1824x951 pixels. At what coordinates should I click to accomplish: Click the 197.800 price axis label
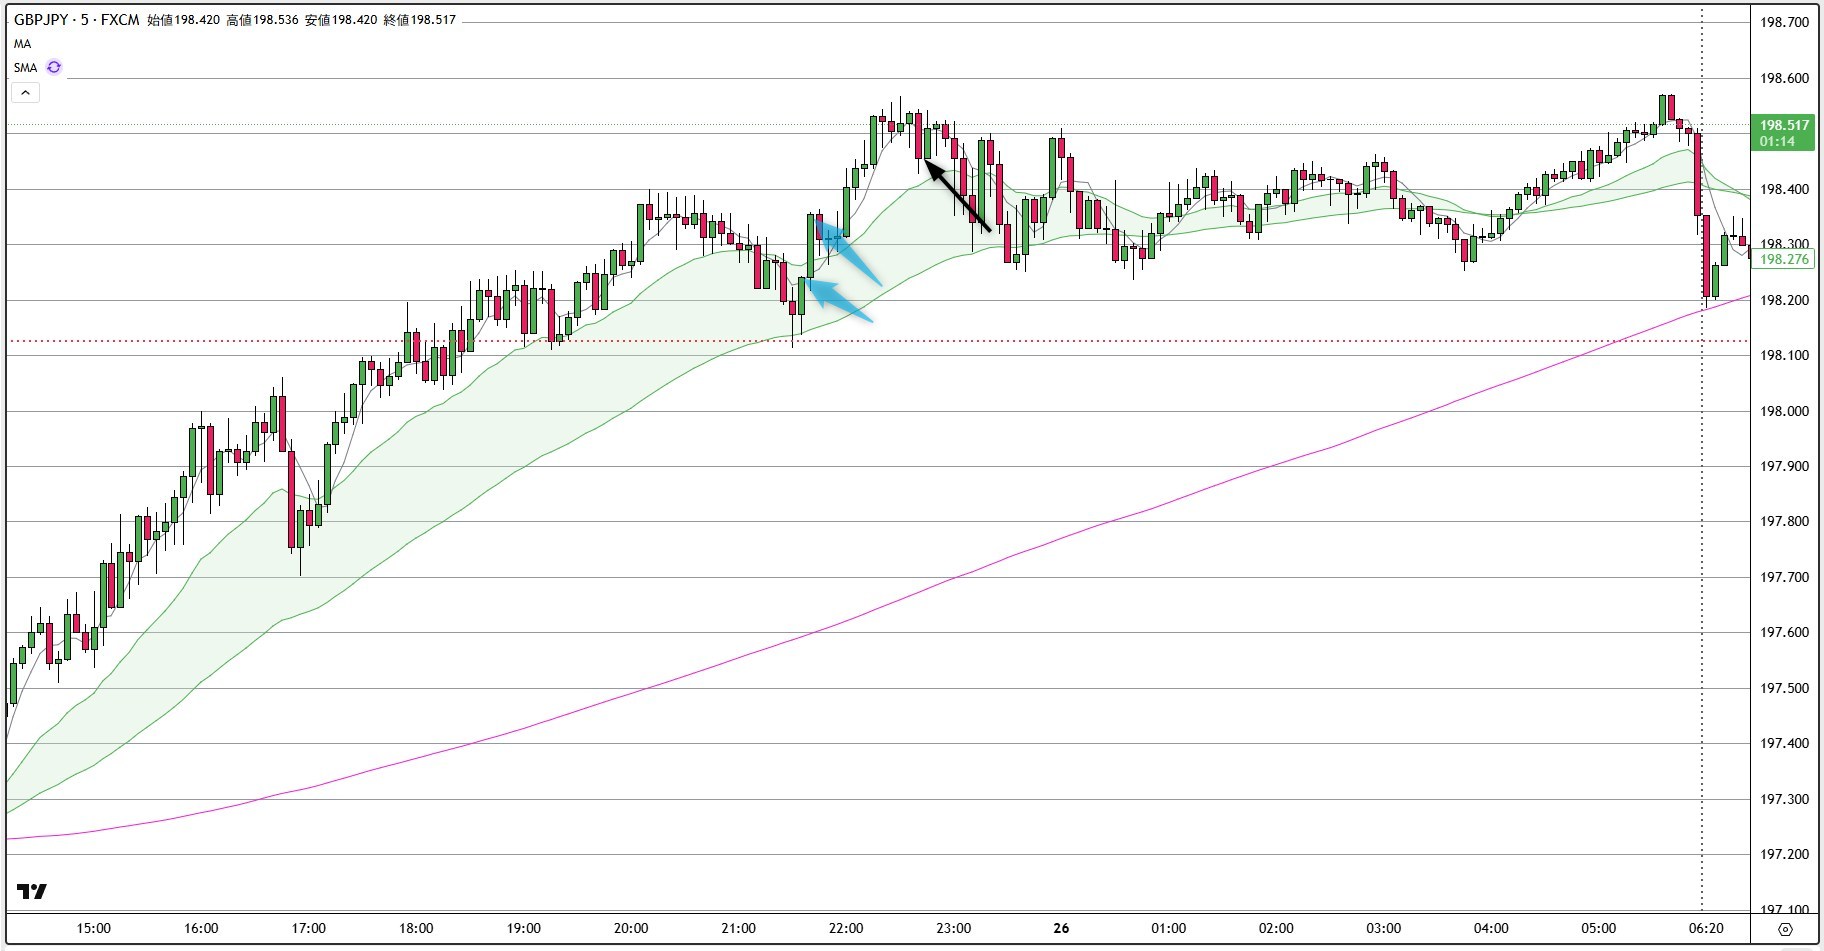click(x=1785, y=521)
